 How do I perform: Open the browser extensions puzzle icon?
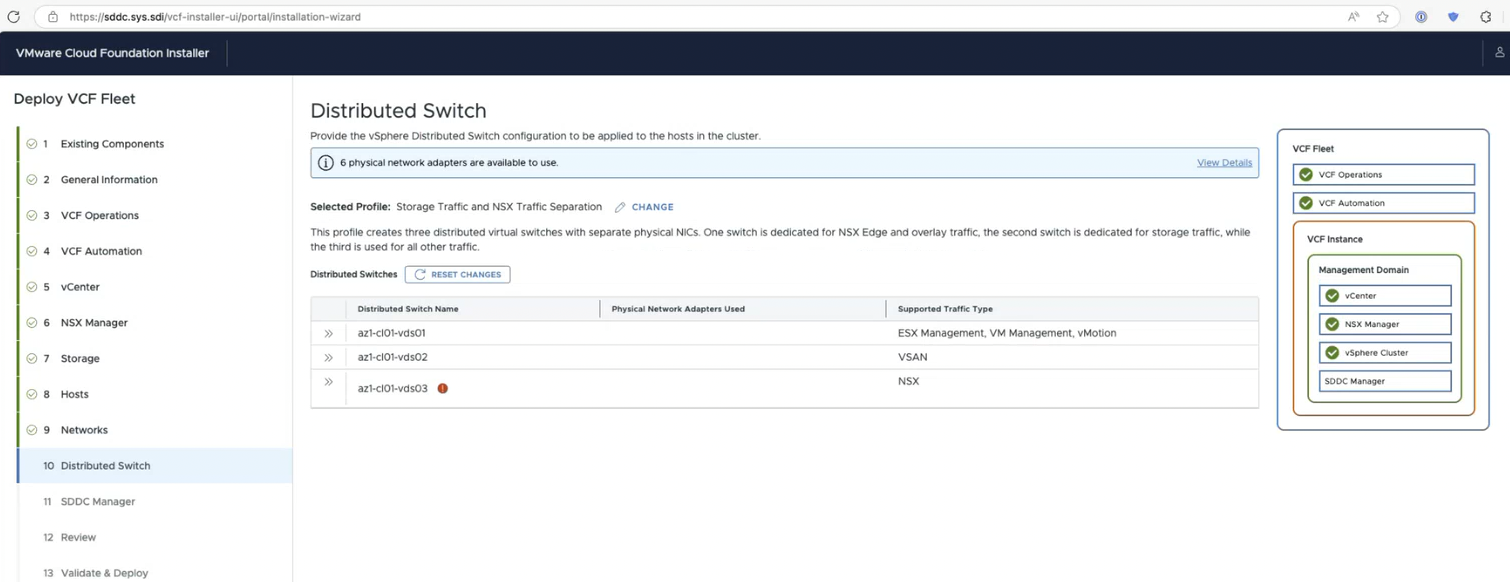click(x=1486, y=17)
